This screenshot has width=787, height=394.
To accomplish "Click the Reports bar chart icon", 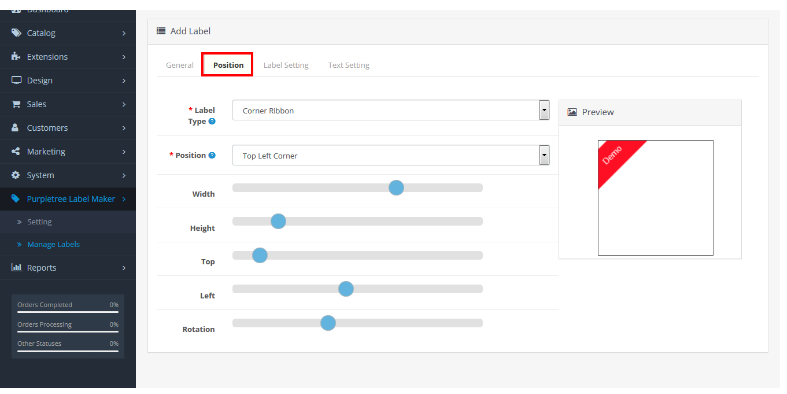I will pyautogui.click(x=16, y=268).
